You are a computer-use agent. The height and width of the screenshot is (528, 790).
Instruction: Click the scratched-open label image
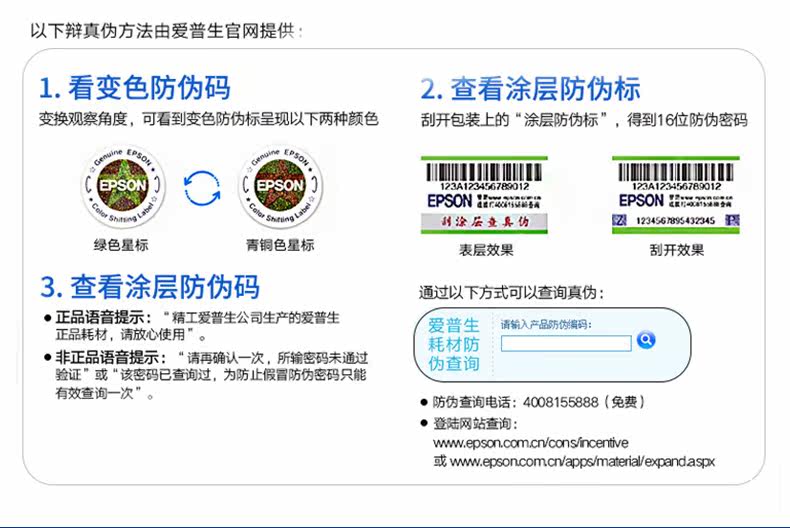click(676, 195)
